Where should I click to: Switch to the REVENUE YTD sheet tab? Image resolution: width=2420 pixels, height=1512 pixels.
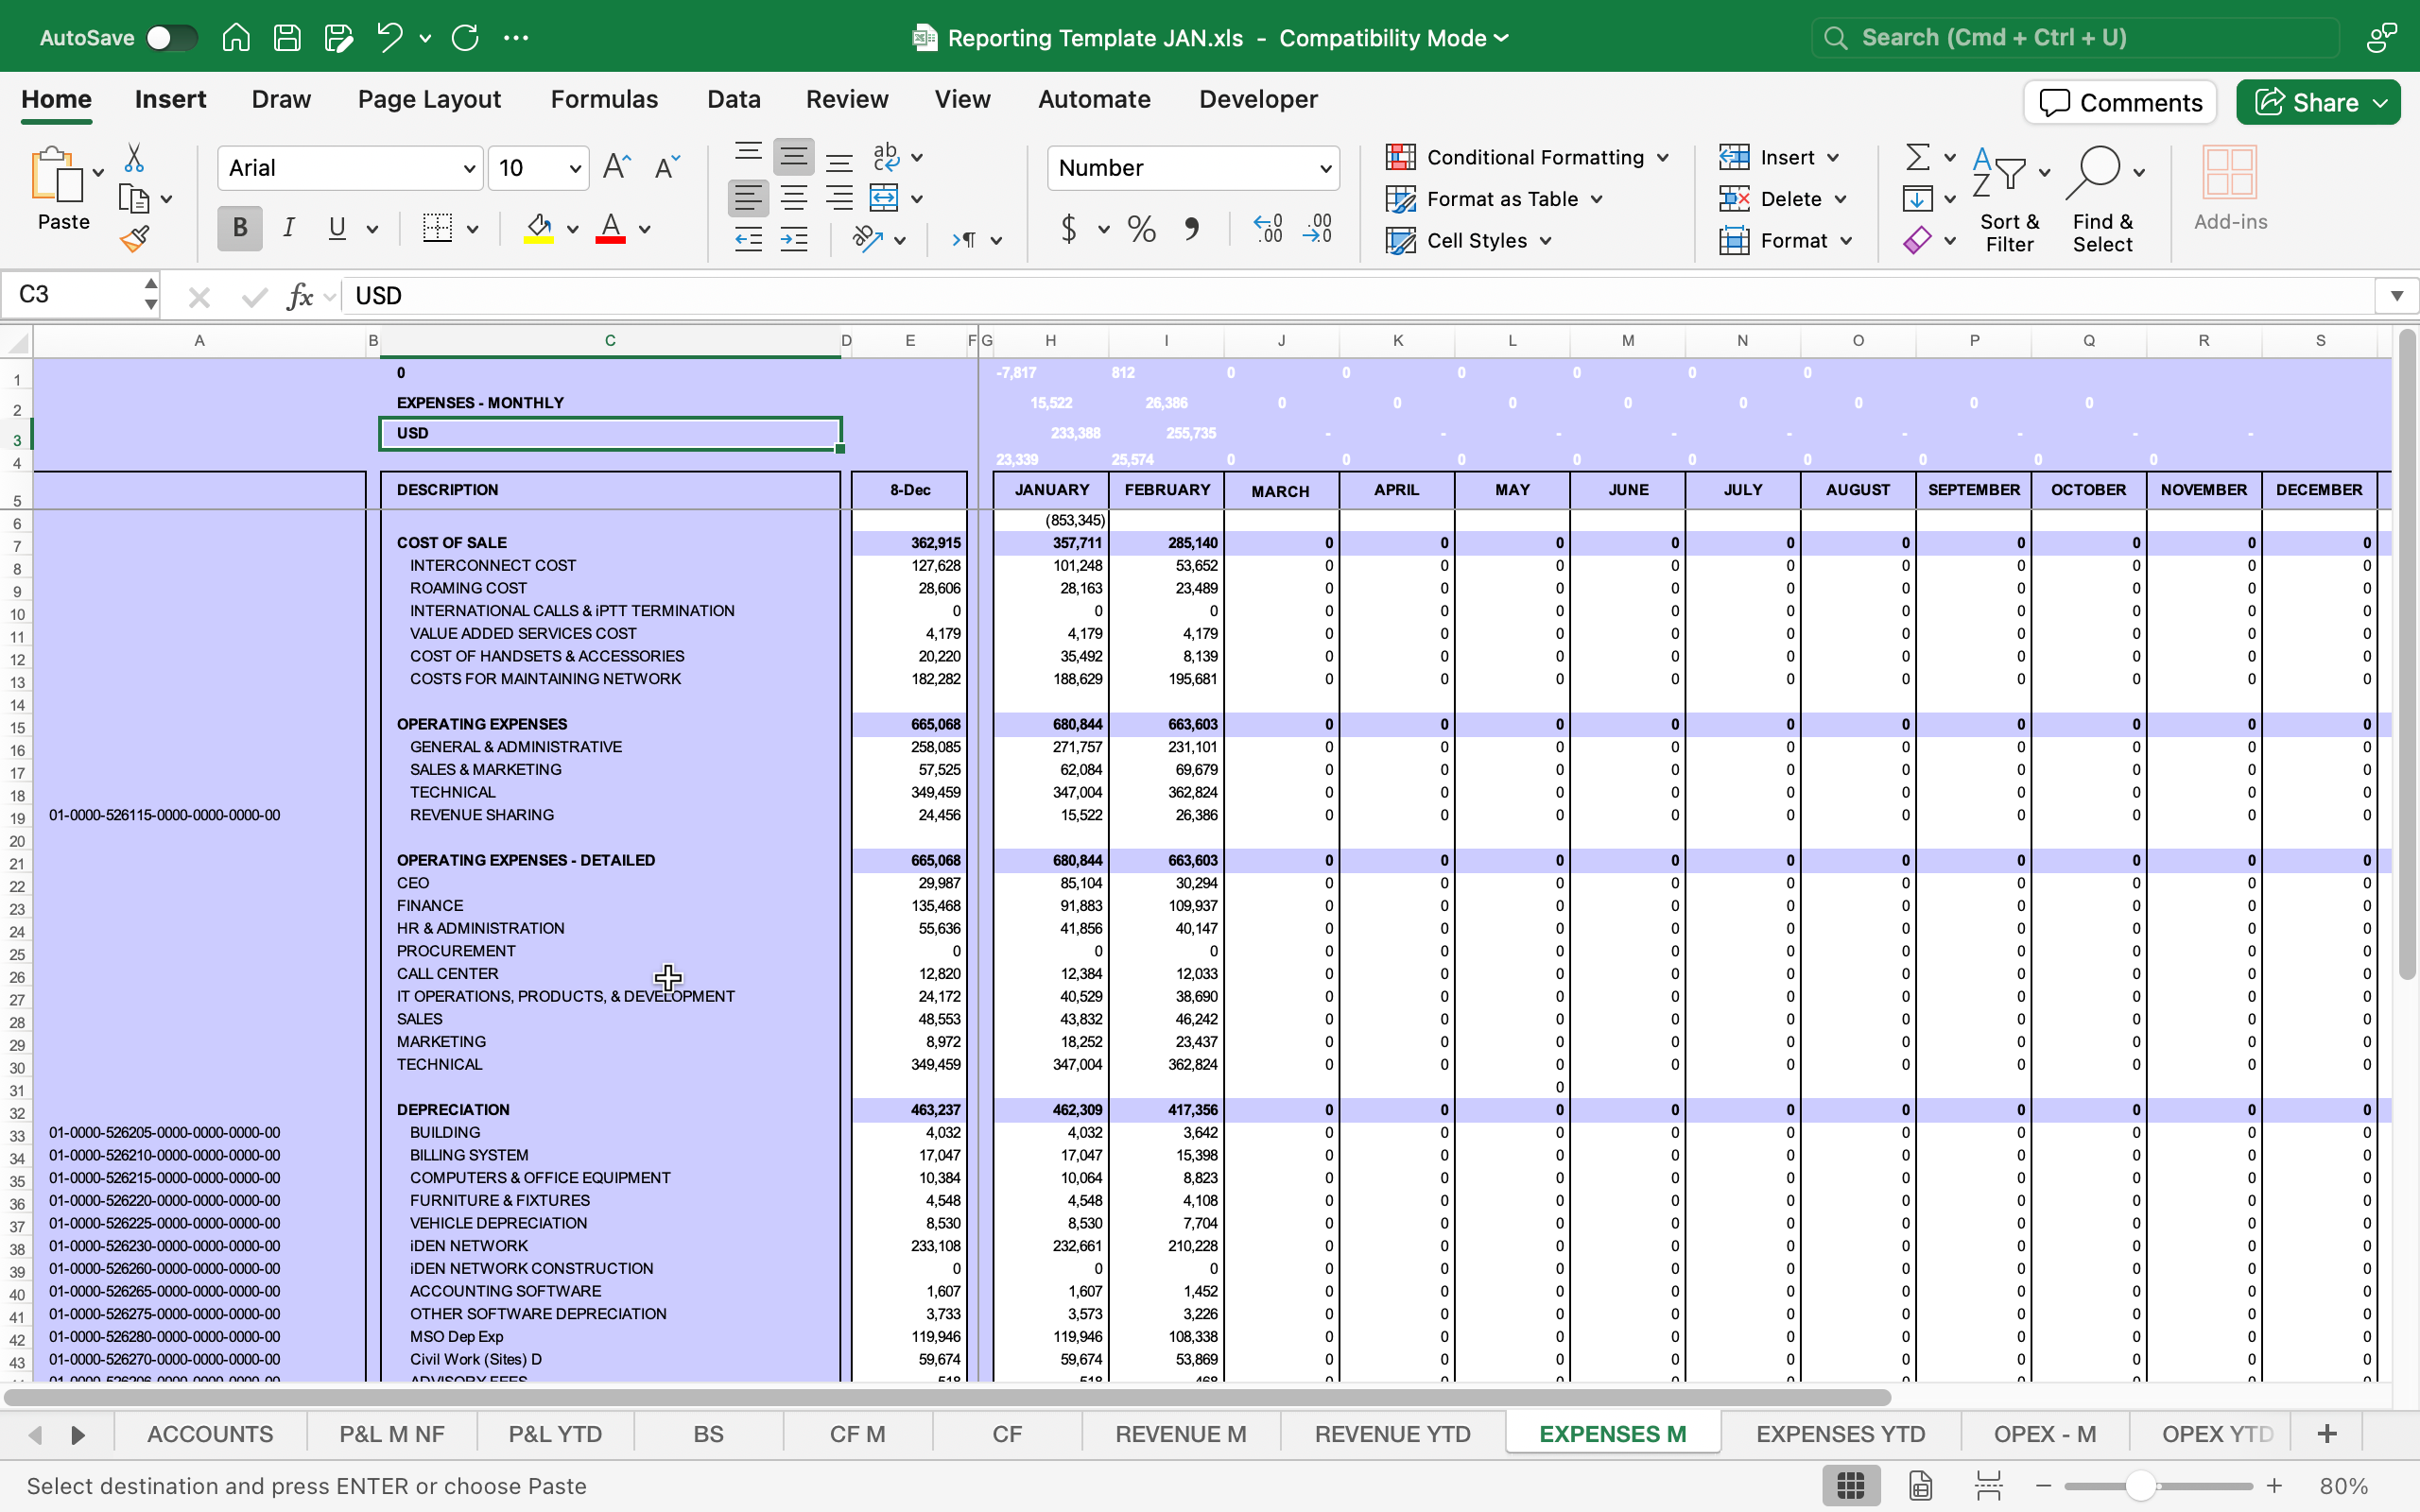coord(1392,1434)
